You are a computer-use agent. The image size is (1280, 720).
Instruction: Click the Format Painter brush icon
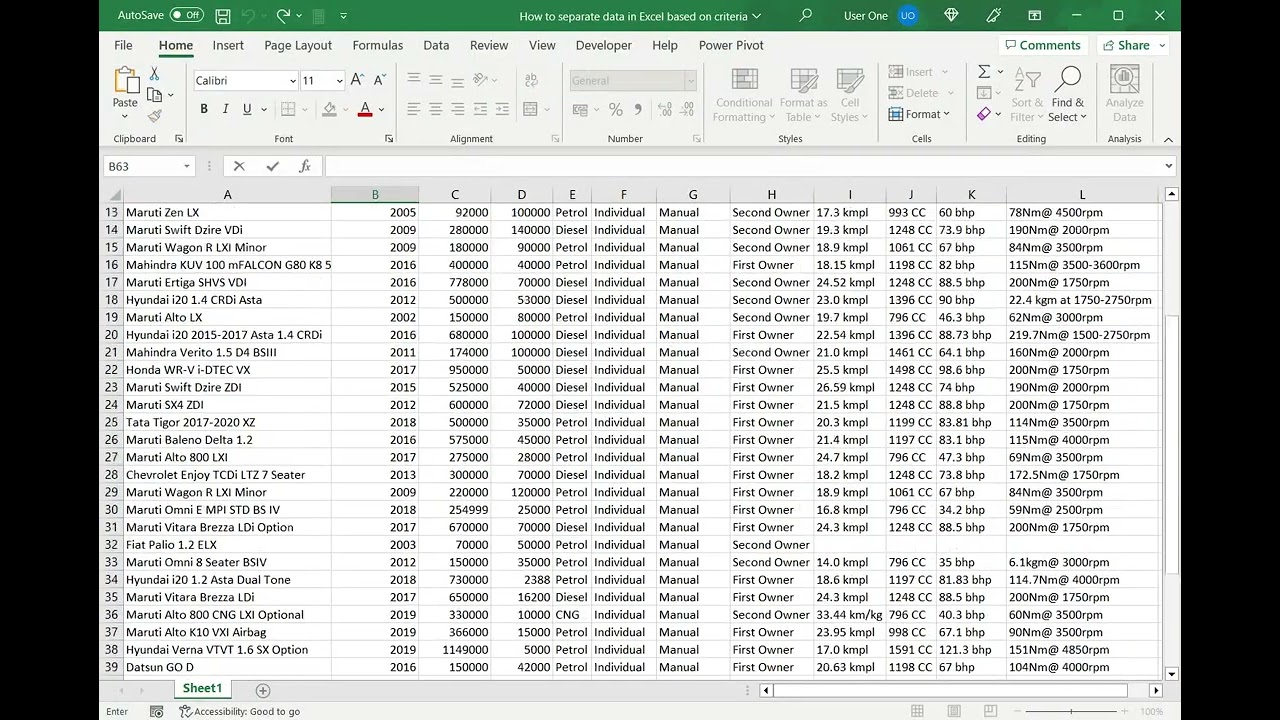coord(154,116)
